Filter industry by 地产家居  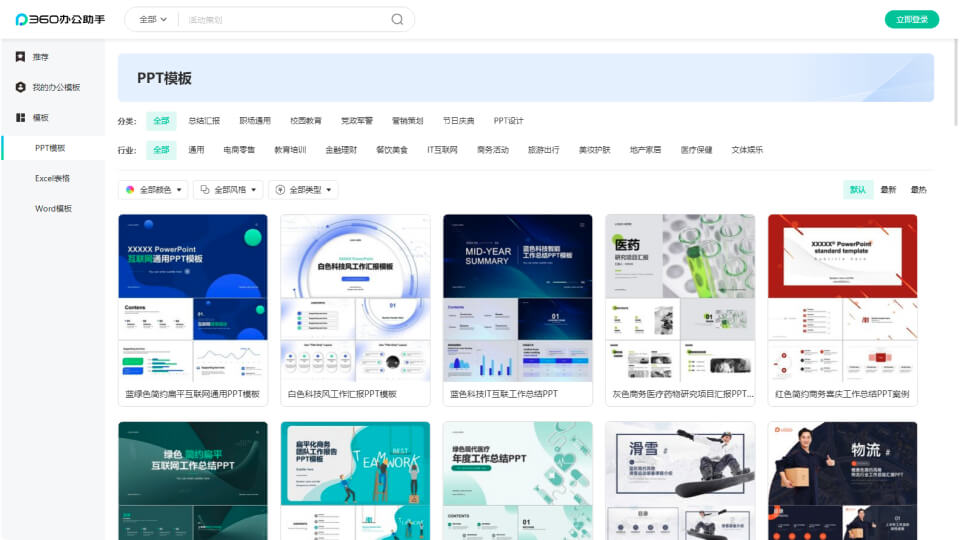[645, 149]
